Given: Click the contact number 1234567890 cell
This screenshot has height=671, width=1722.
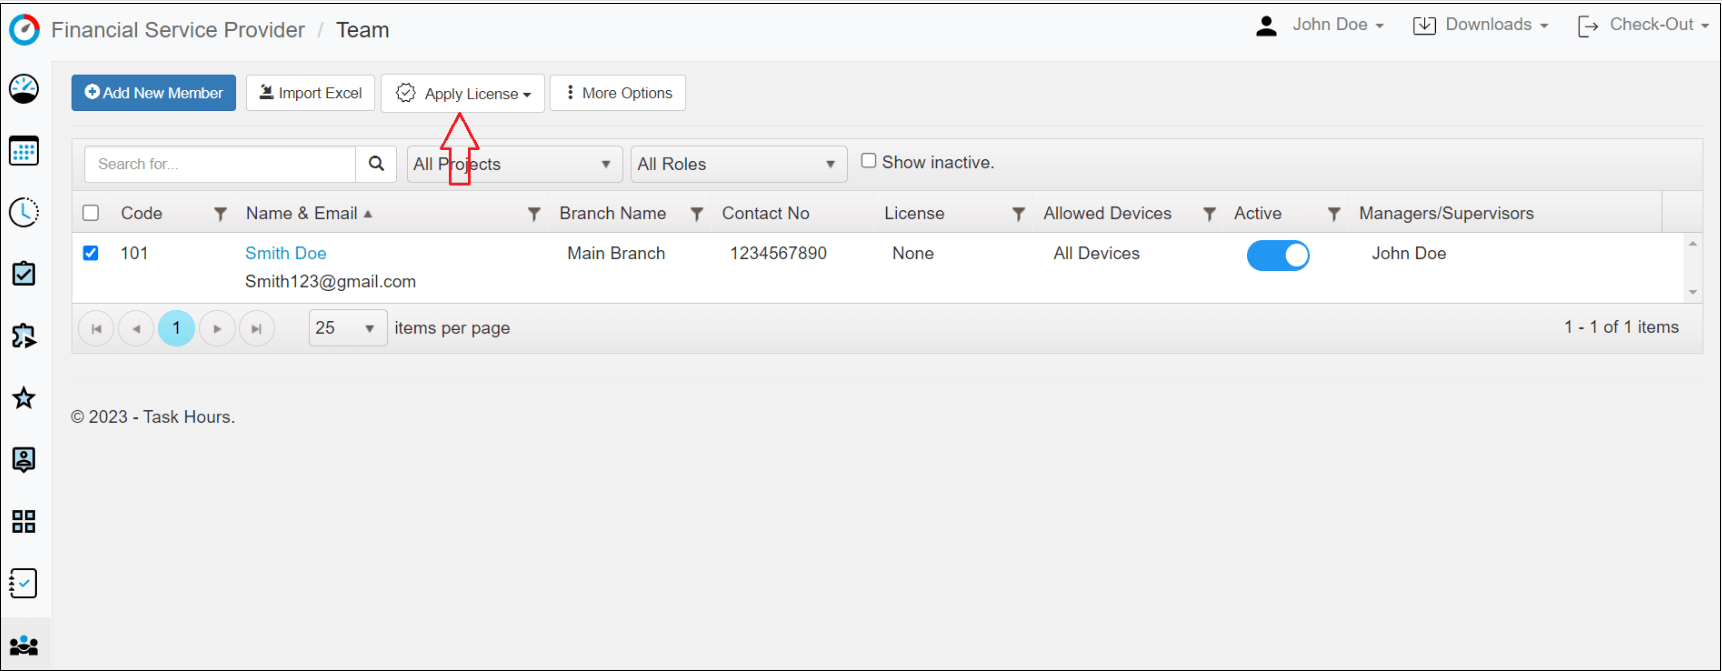Looking at the screenshot, I should (778, 253).
